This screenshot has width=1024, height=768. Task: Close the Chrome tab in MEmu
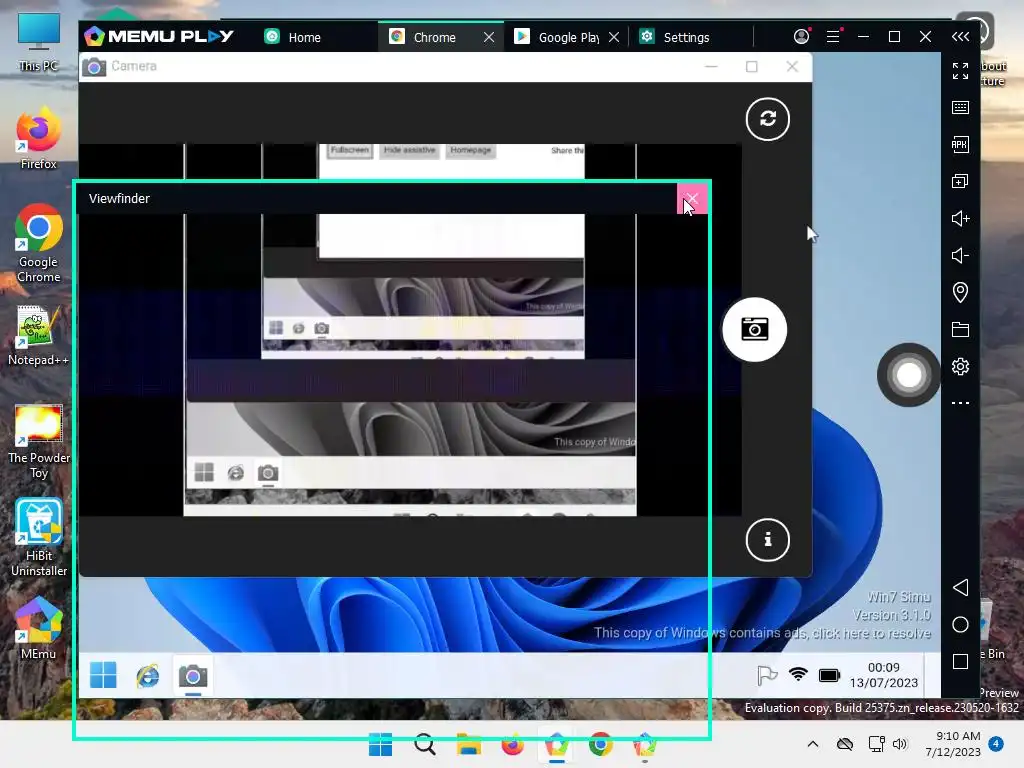[x=488, y=37]
